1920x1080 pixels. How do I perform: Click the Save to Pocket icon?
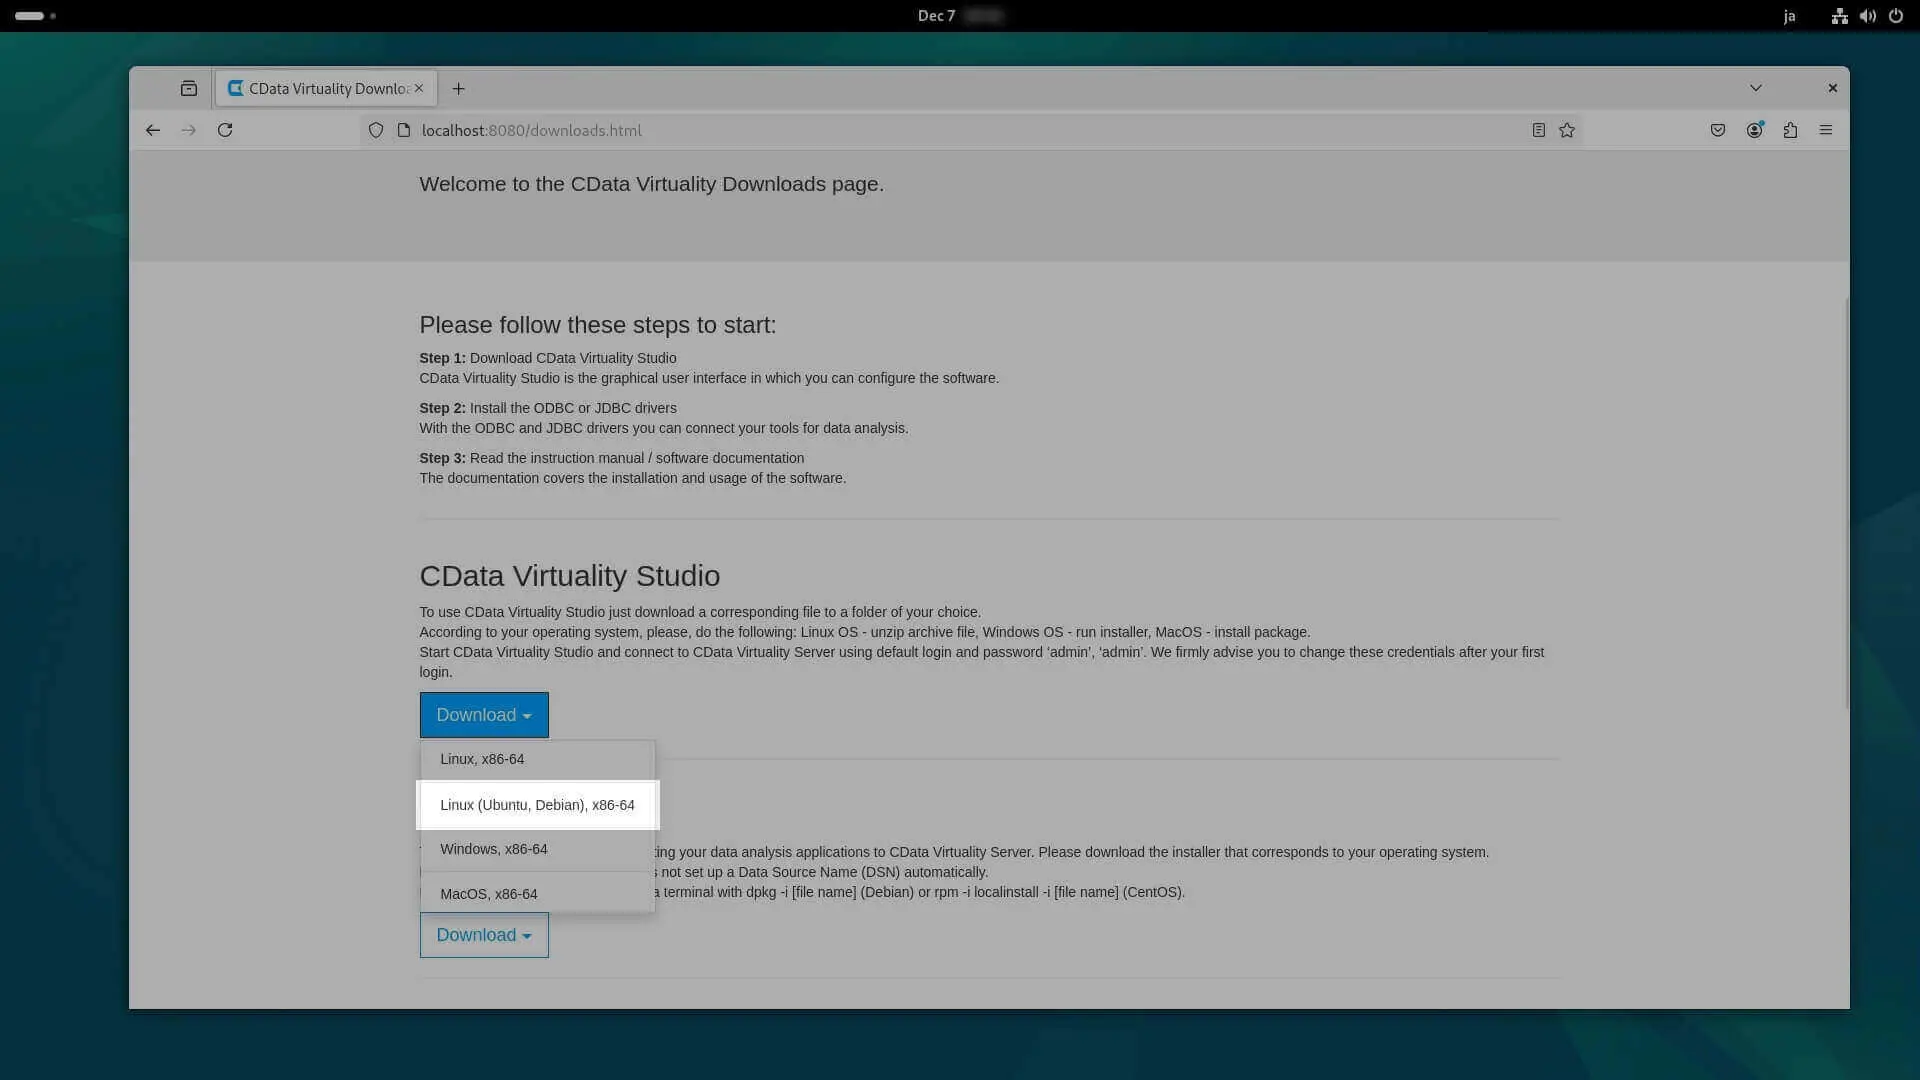tap(1718, 130)
